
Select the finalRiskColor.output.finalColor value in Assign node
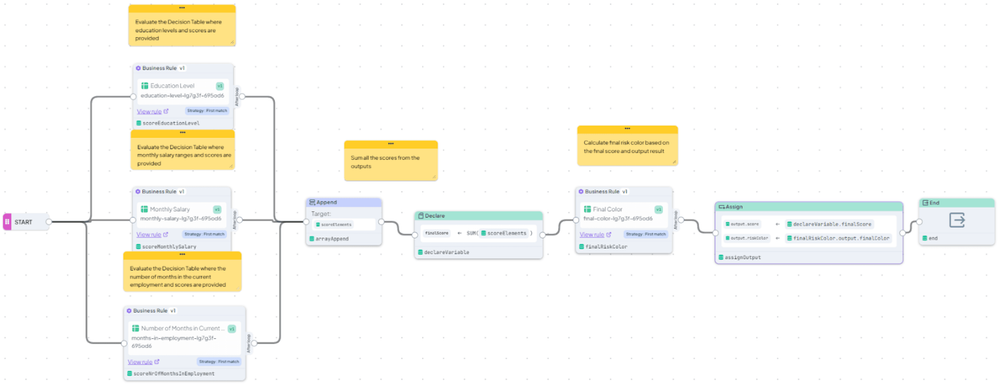coord(839,238)
